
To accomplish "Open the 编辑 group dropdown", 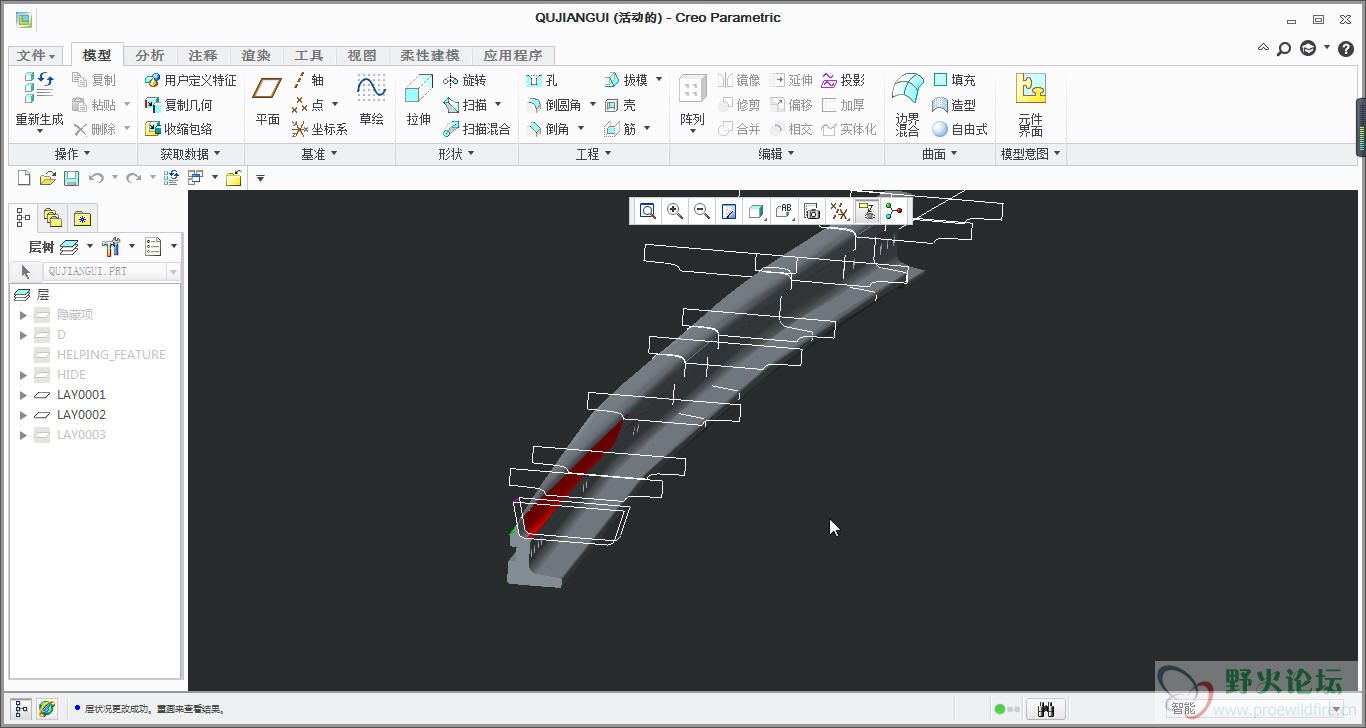I will pos(776,154).
